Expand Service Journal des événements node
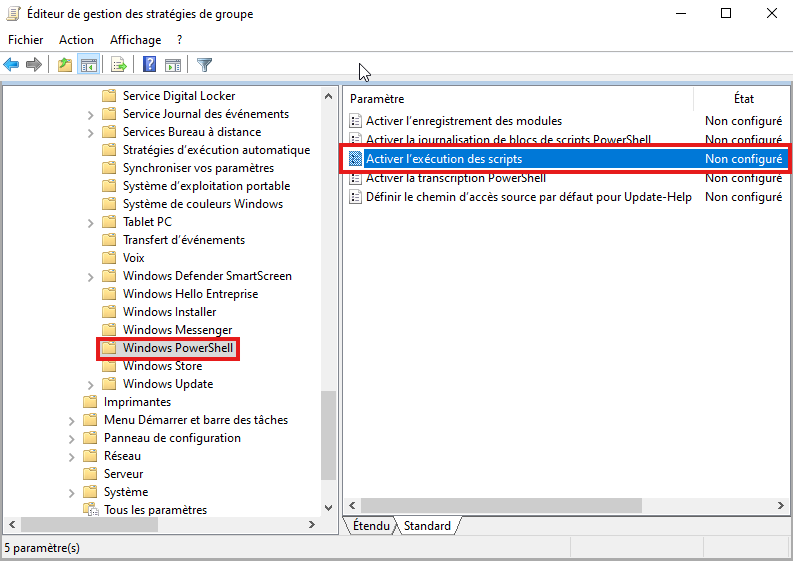The height and width of the screenshot is (561, 793). 91,115
